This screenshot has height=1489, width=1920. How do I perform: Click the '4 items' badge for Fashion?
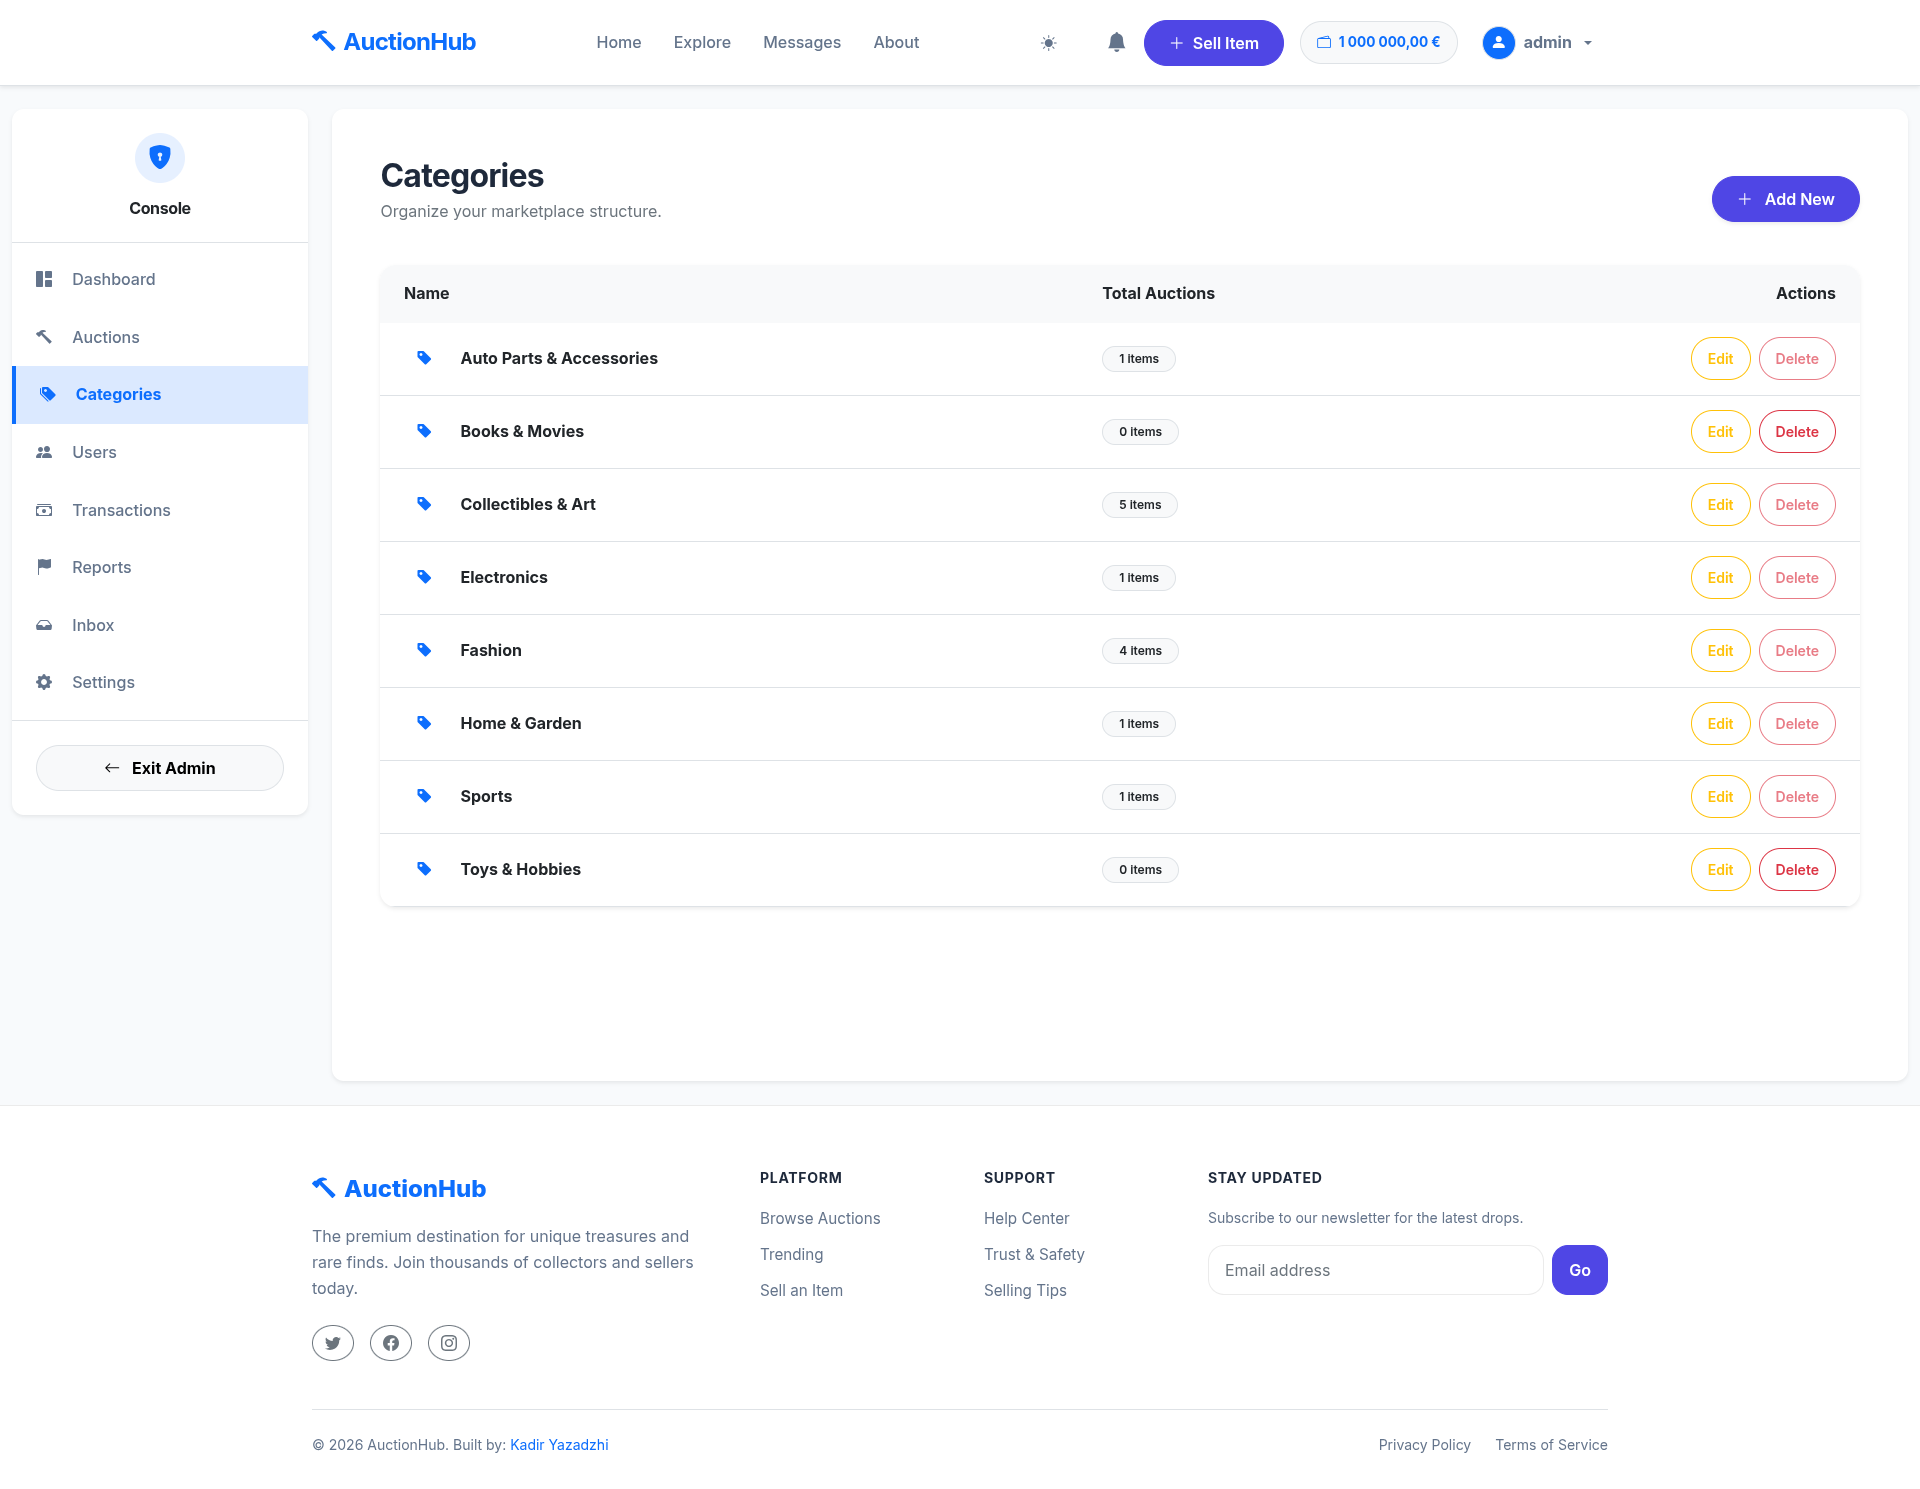1140,651
